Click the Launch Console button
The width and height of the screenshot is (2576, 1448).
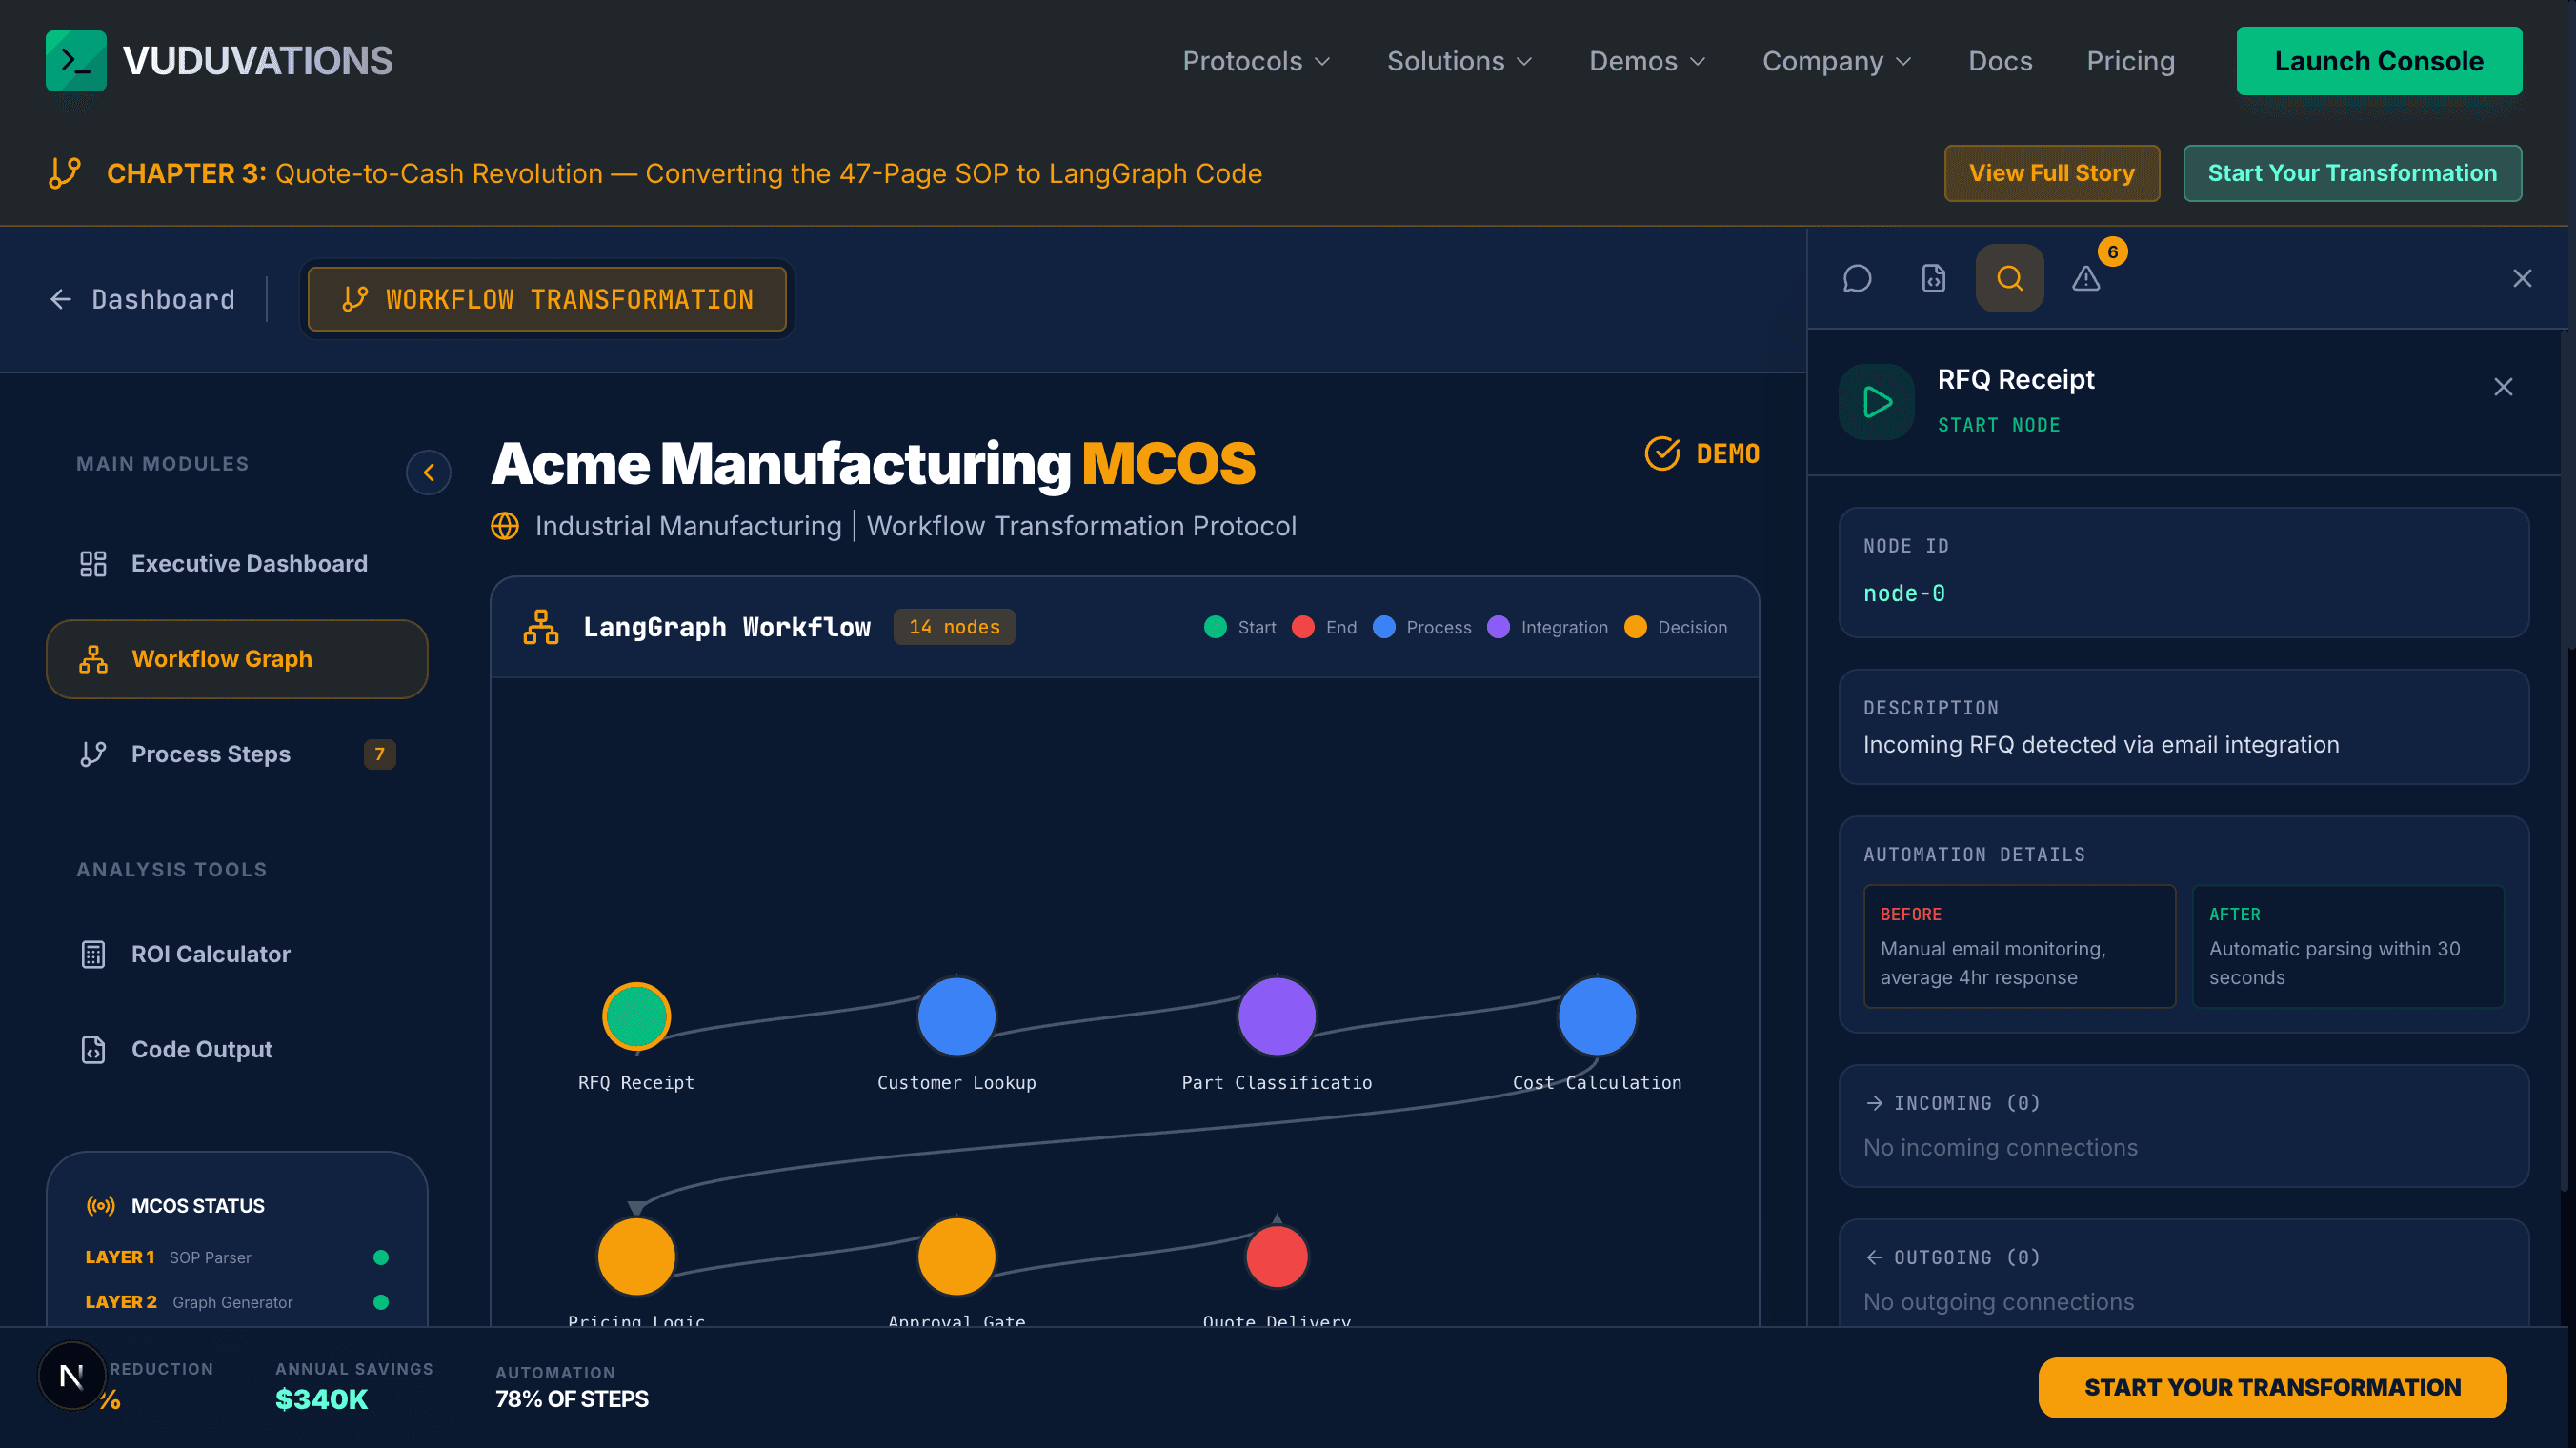tap(2379, 61)
